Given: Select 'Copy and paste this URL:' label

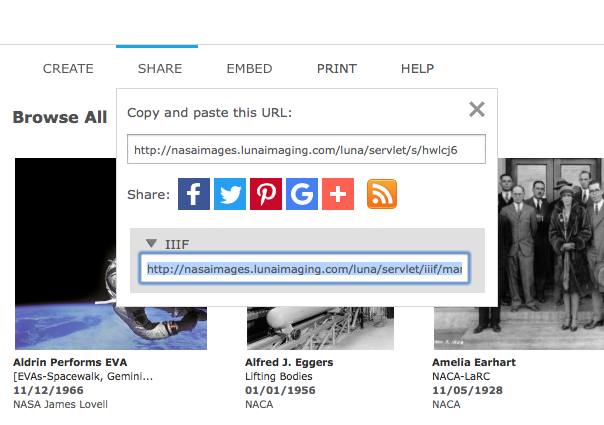Looking at the screenshot, I should (x=210, y=113).
